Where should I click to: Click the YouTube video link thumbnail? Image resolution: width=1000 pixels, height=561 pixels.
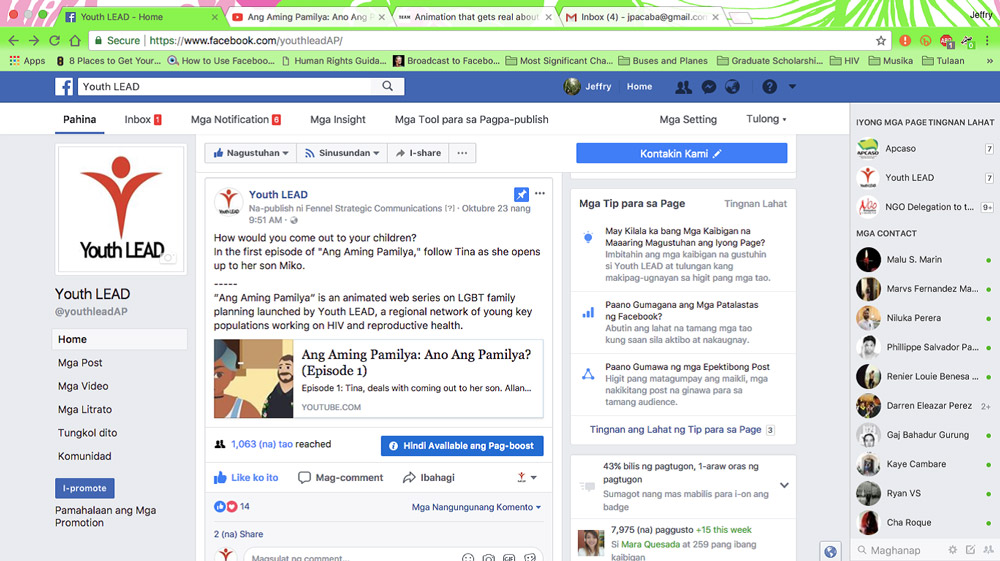(253, 379)
